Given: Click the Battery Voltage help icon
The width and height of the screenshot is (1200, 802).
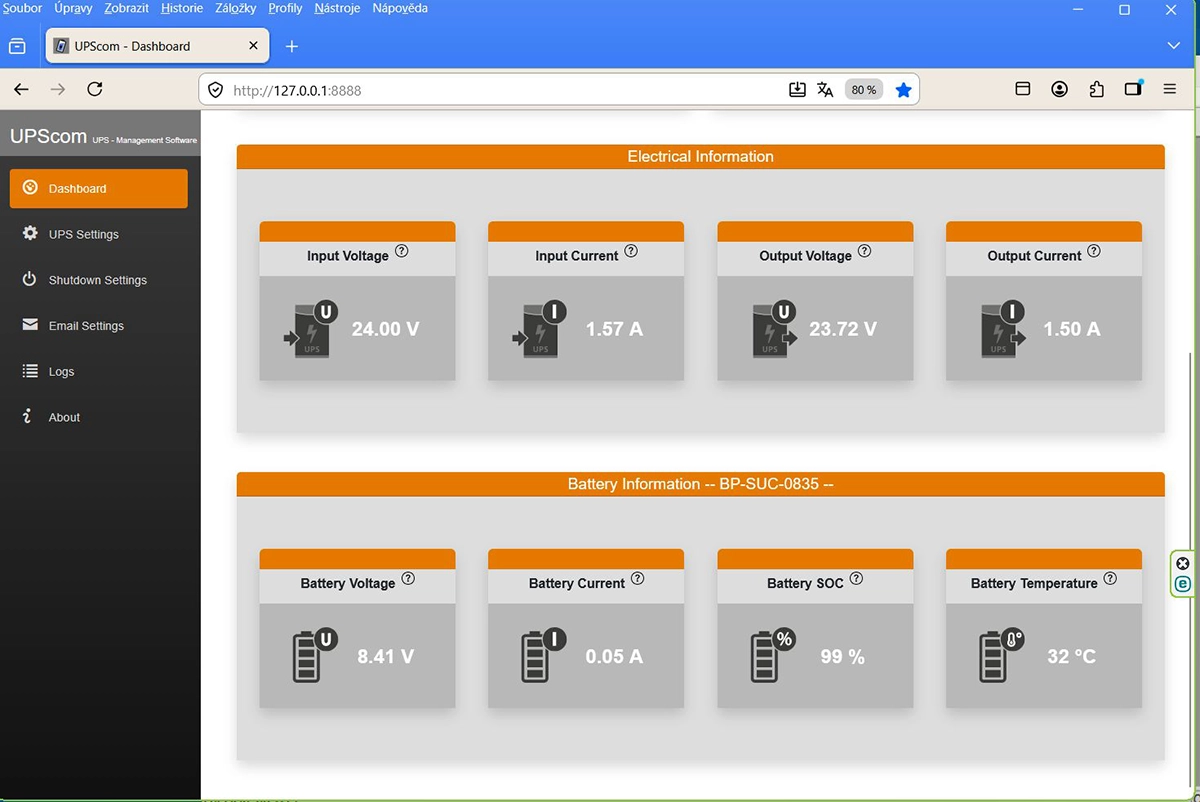Looking at the screenshot, I should pyautogui.click(x=408, y=578).
